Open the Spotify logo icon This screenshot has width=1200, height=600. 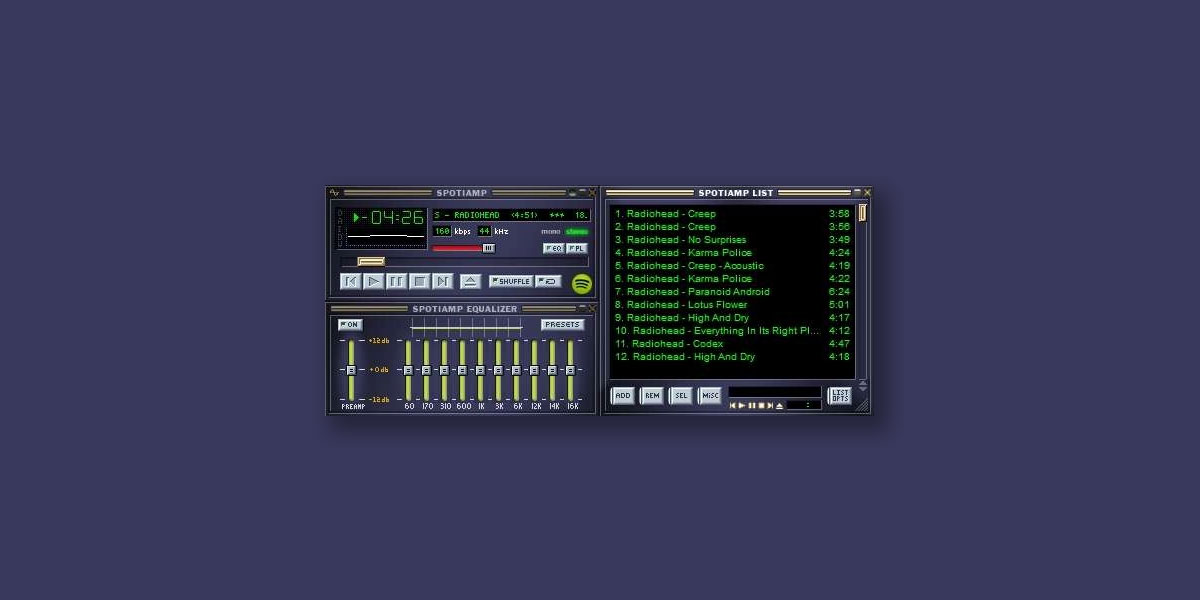click(x=582, y=283)
